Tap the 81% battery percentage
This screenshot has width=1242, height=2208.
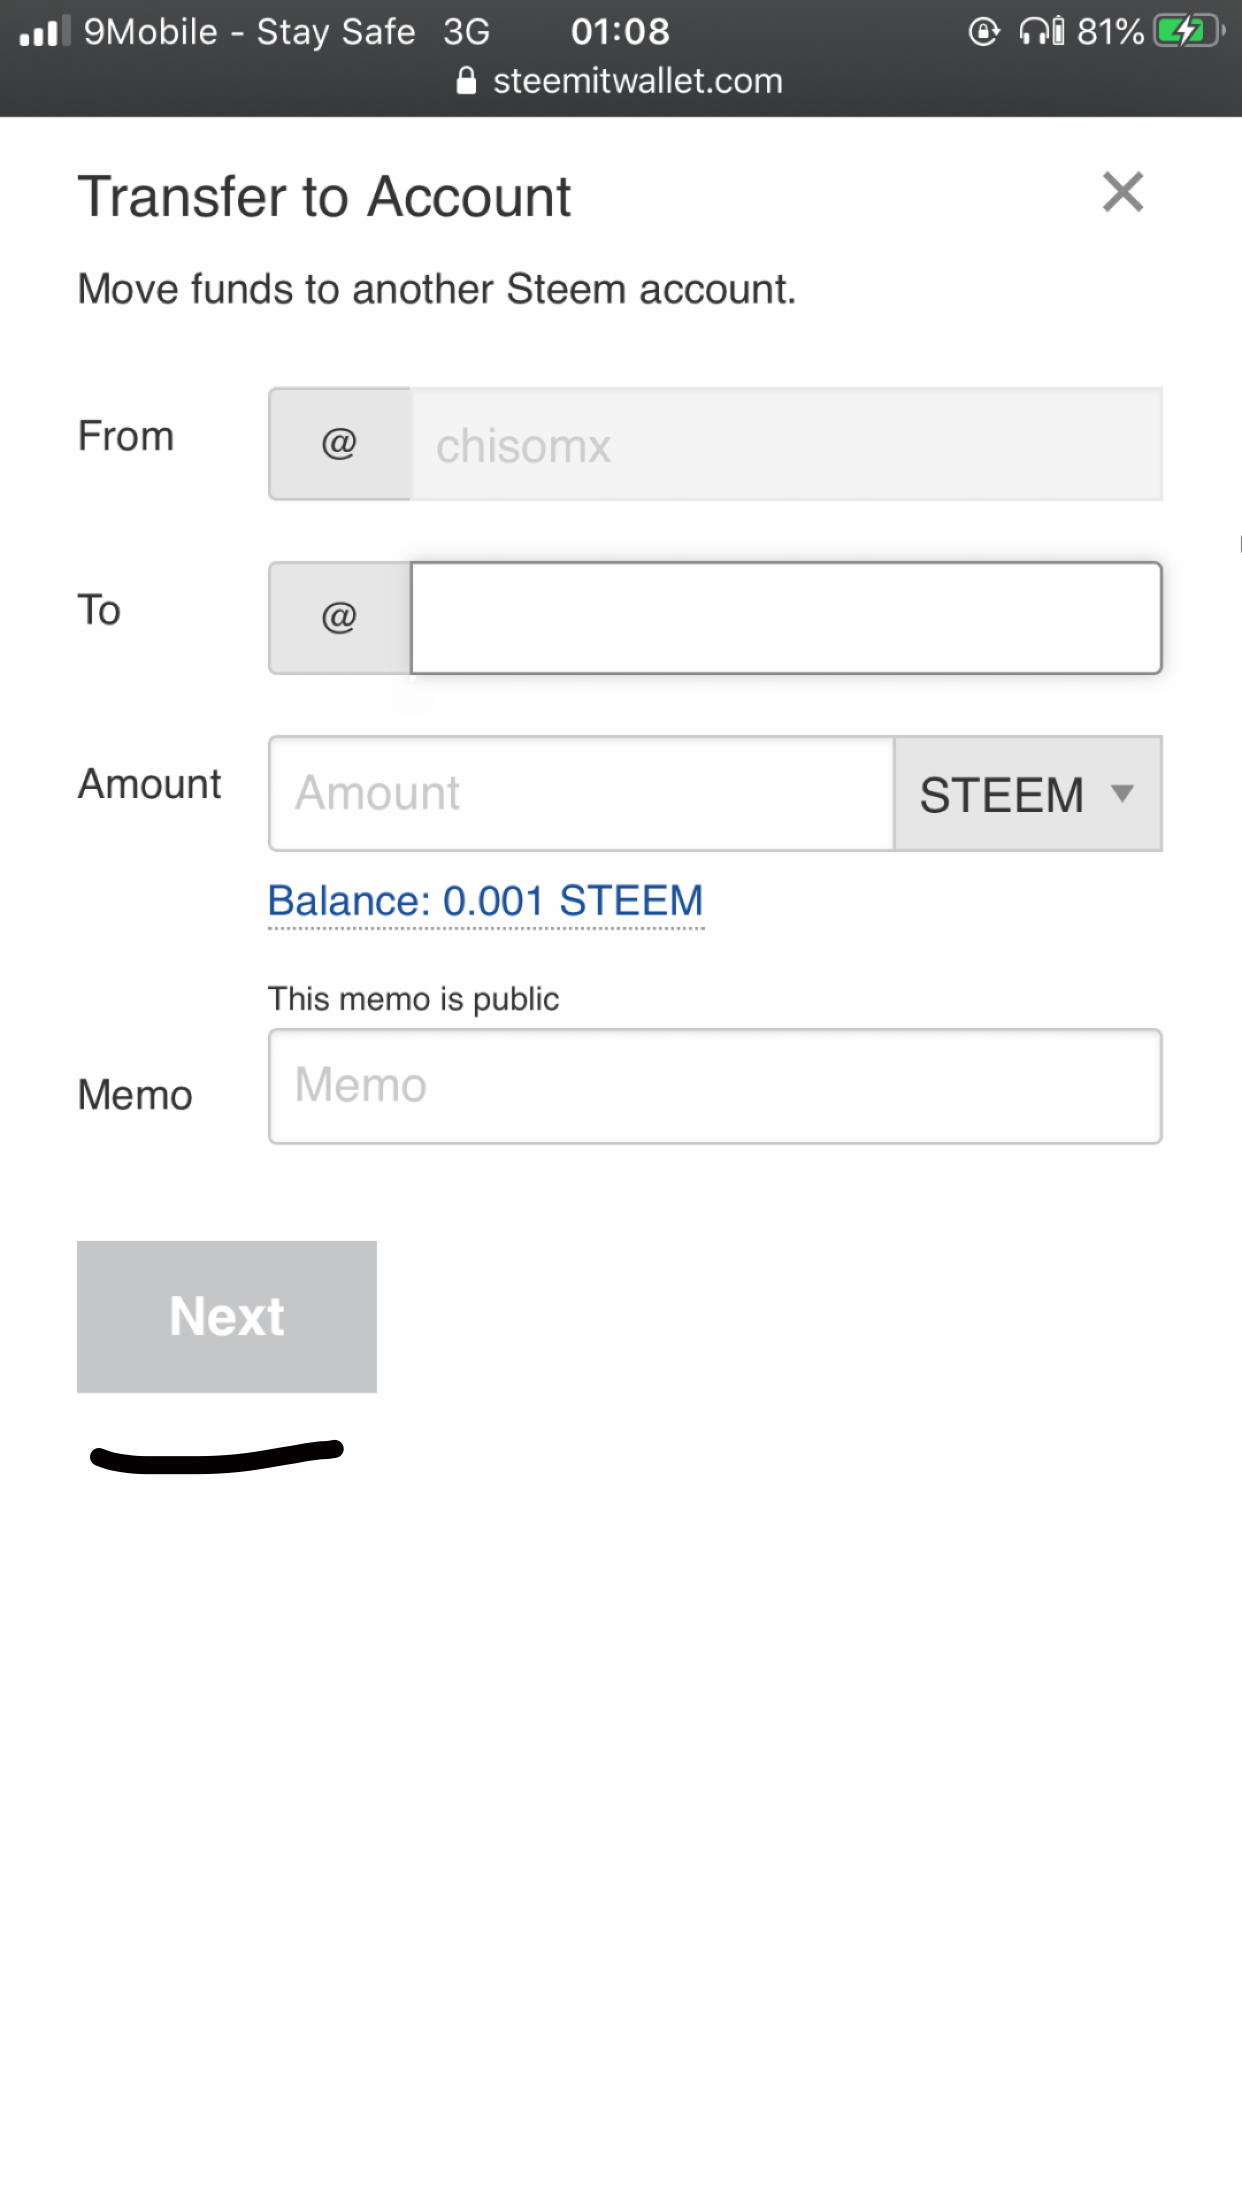pyautogui.click(x=1110, y=32)
